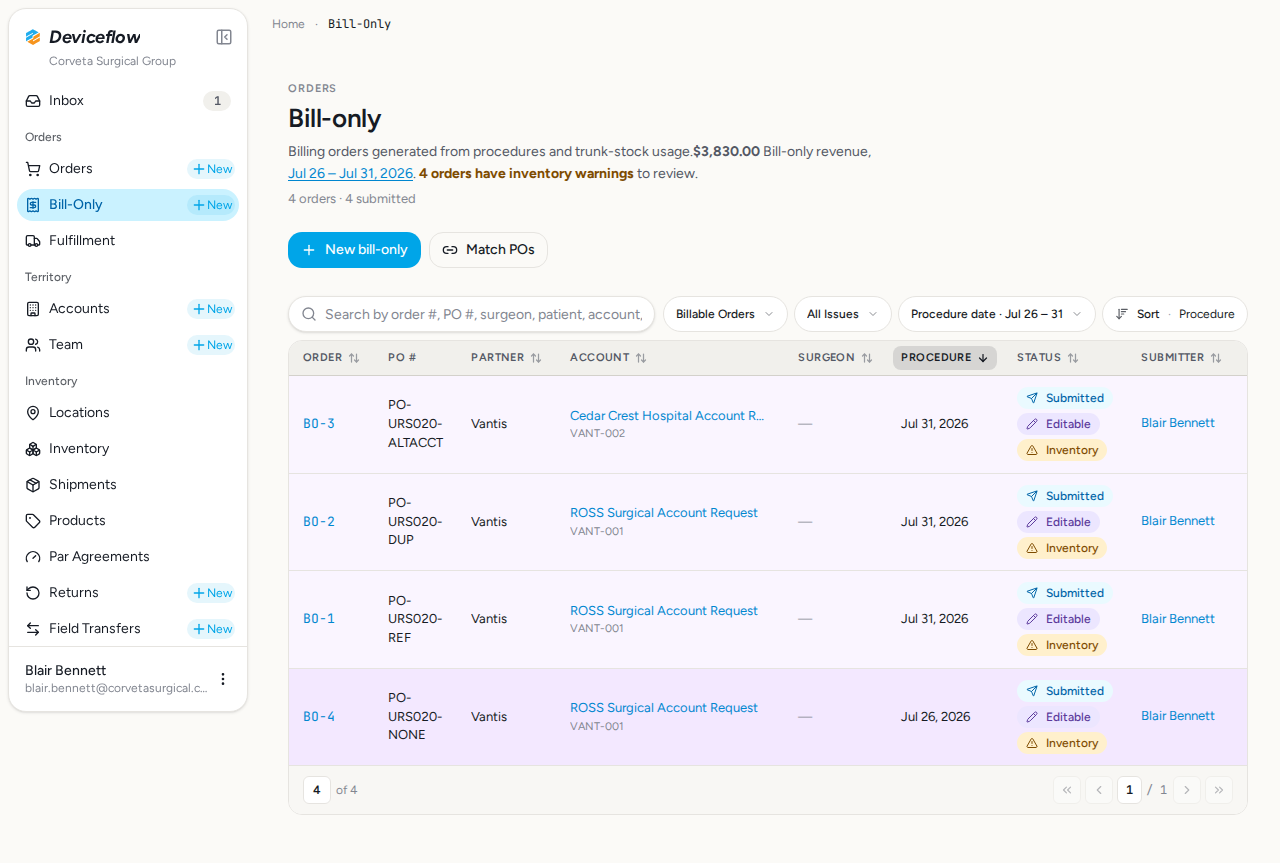The width and height of the screenshot is (1280, 863).
Task: Click Submitted badge in BO-1 row
Action: pyautogui.click(x=1065, y=593)
